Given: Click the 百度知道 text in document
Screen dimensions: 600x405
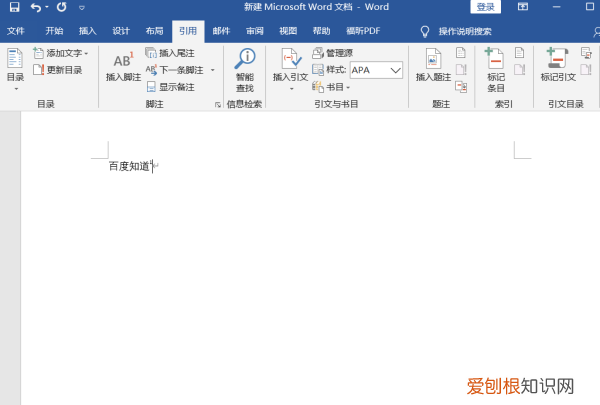Looking at the screenshot, I should [129, 166].
